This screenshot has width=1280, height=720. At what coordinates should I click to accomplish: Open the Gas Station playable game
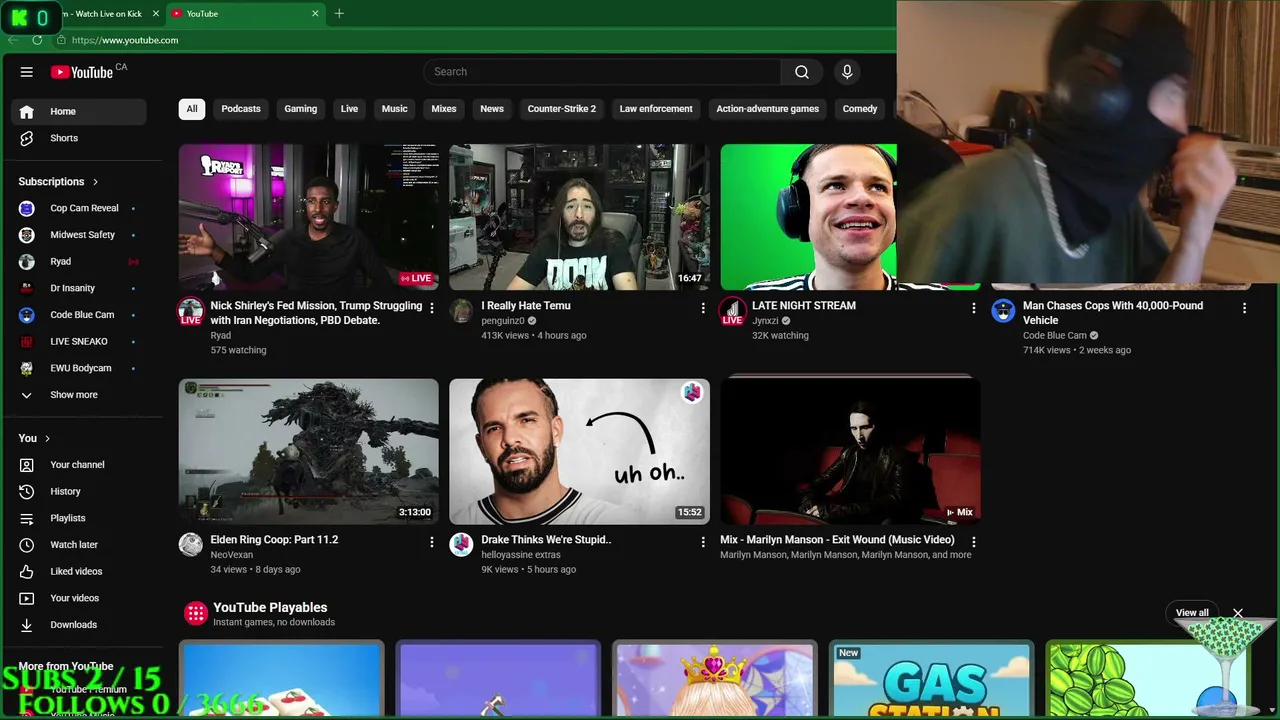(931, 680)
